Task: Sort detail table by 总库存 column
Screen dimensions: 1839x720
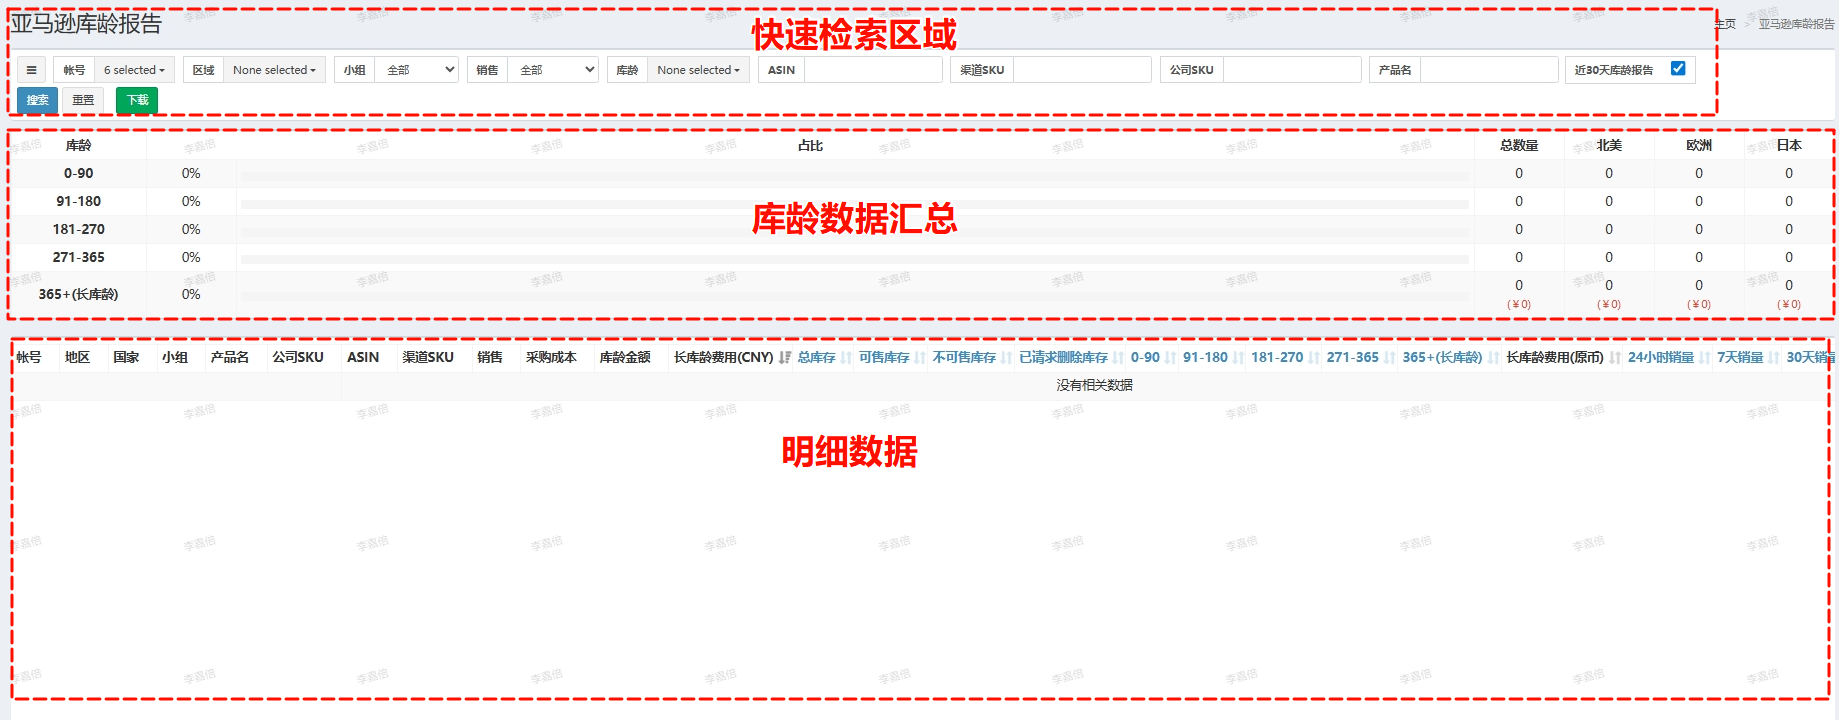Action: point(816,357)
